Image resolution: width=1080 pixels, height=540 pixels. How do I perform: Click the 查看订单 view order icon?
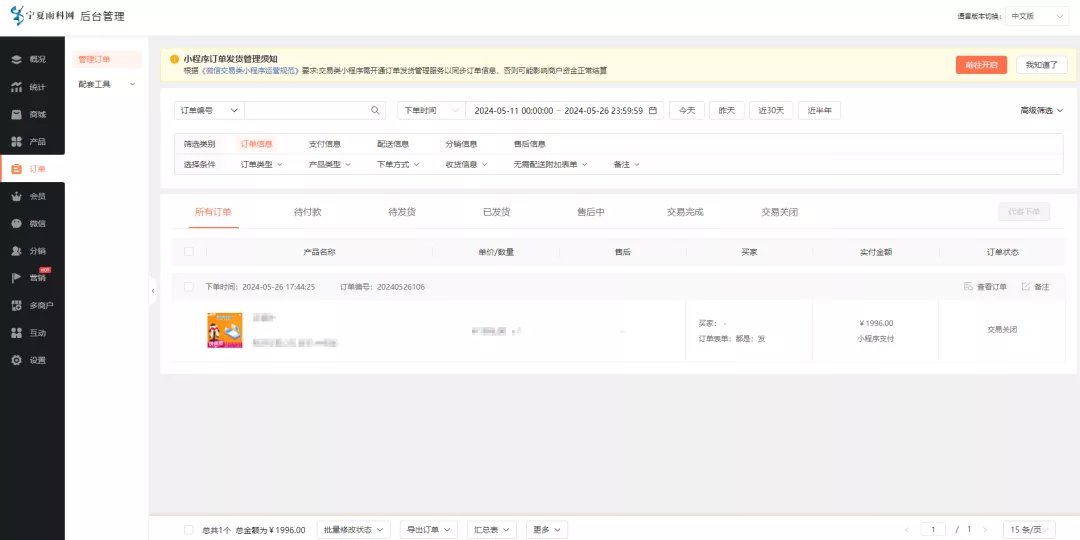tap(968, 287)
